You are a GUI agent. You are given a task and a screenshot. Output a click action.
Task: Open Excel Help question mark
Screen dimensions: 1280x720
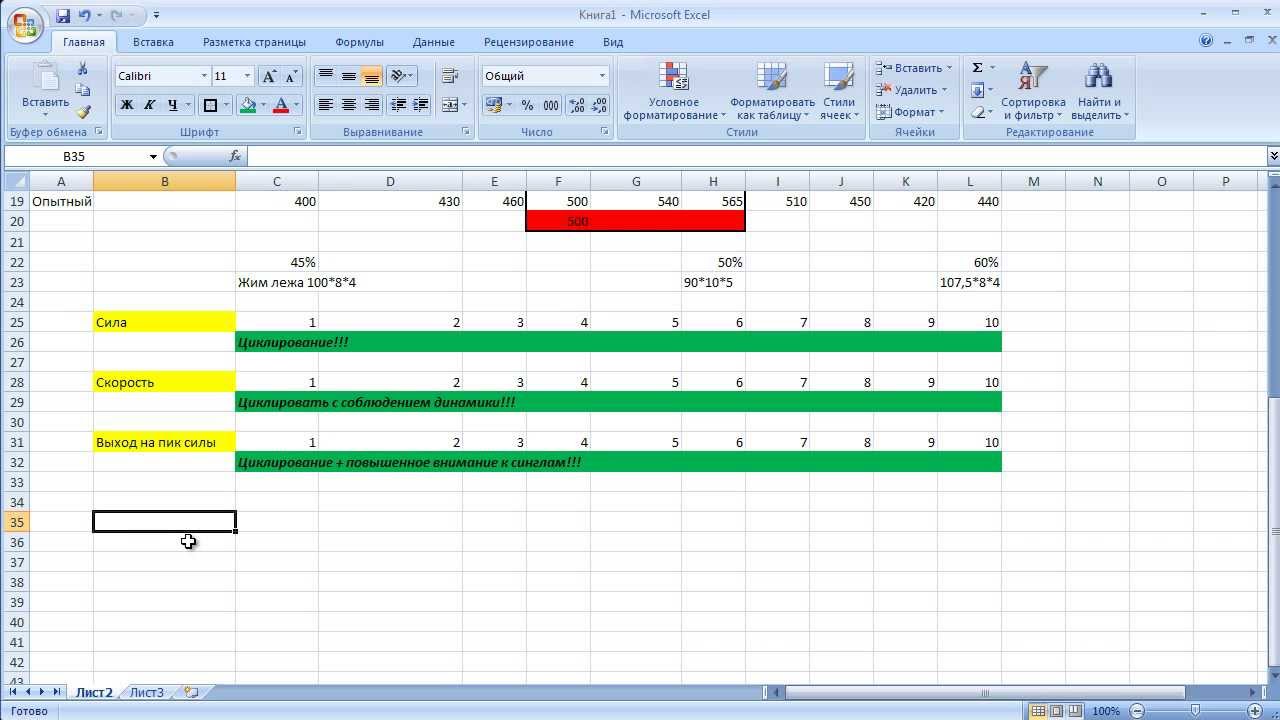[x=1207, y=41]
